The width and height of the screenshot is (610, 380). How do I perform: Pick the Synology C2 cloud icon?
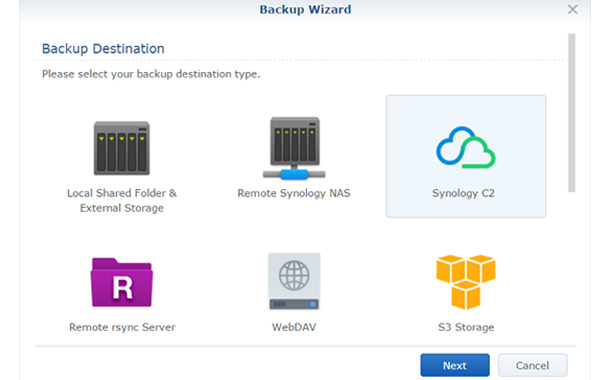pos(466,147)
